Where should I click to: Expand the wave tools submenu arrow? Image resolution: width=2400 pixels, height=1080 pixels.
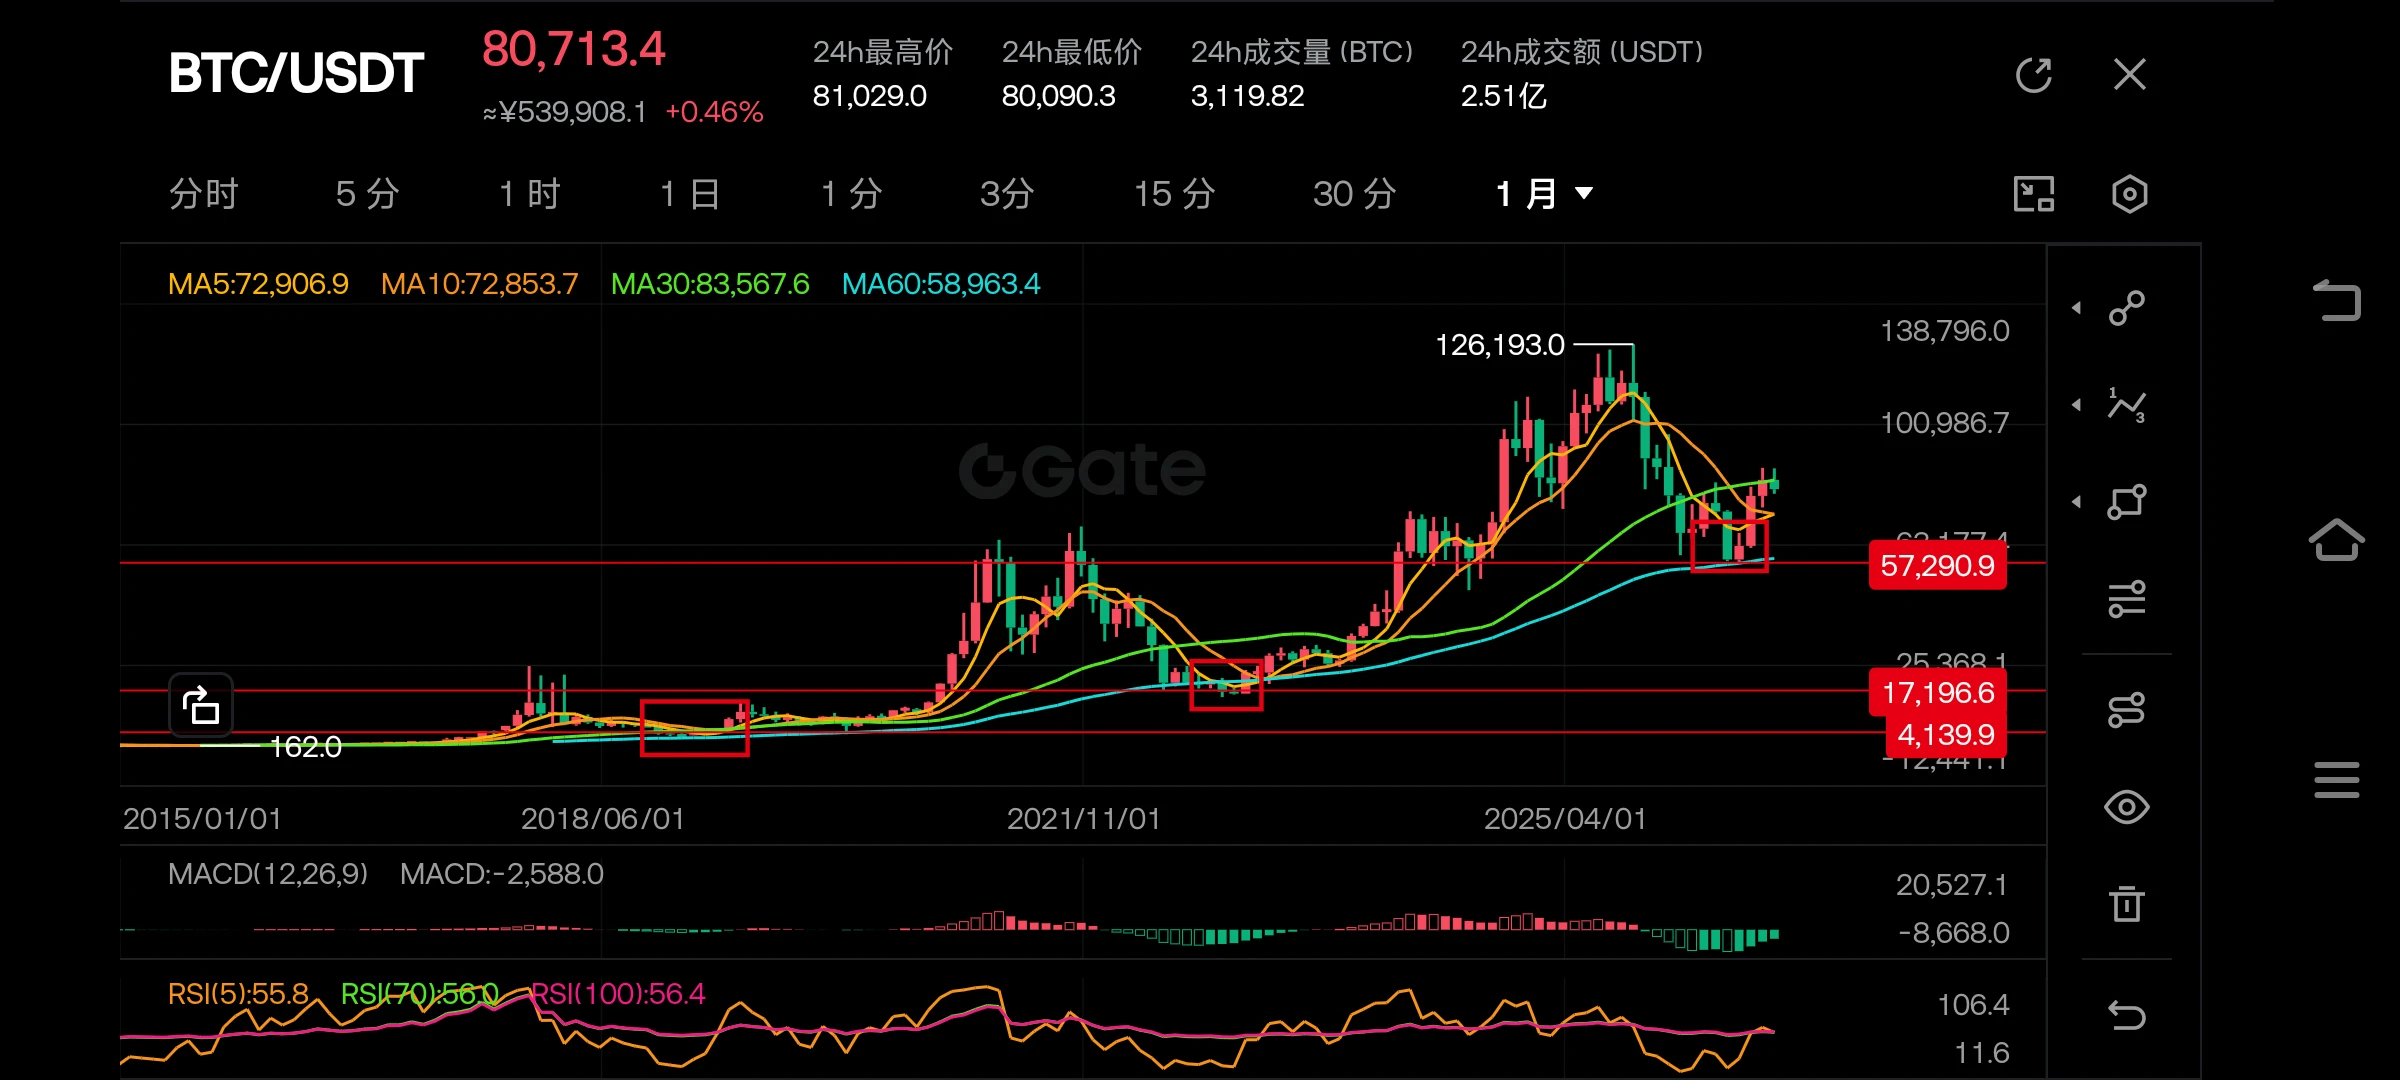tap(2077, 405)
